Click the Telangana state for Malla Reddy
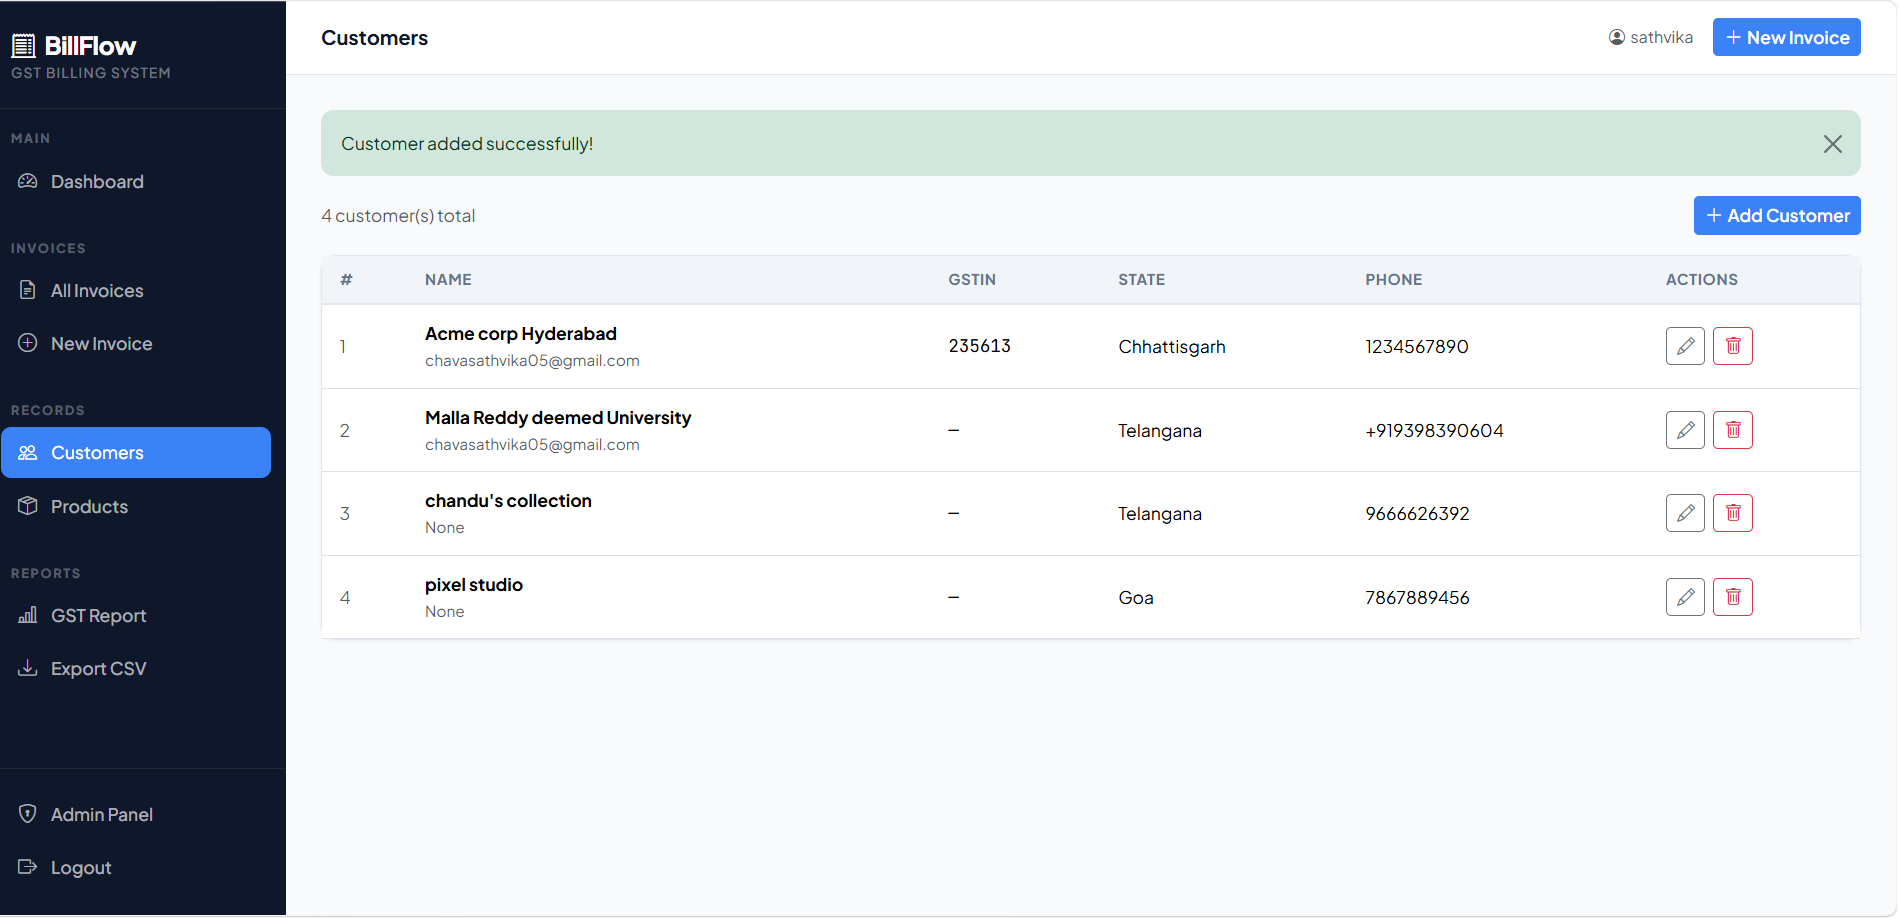The image size is (1899, 918). 1160,431
